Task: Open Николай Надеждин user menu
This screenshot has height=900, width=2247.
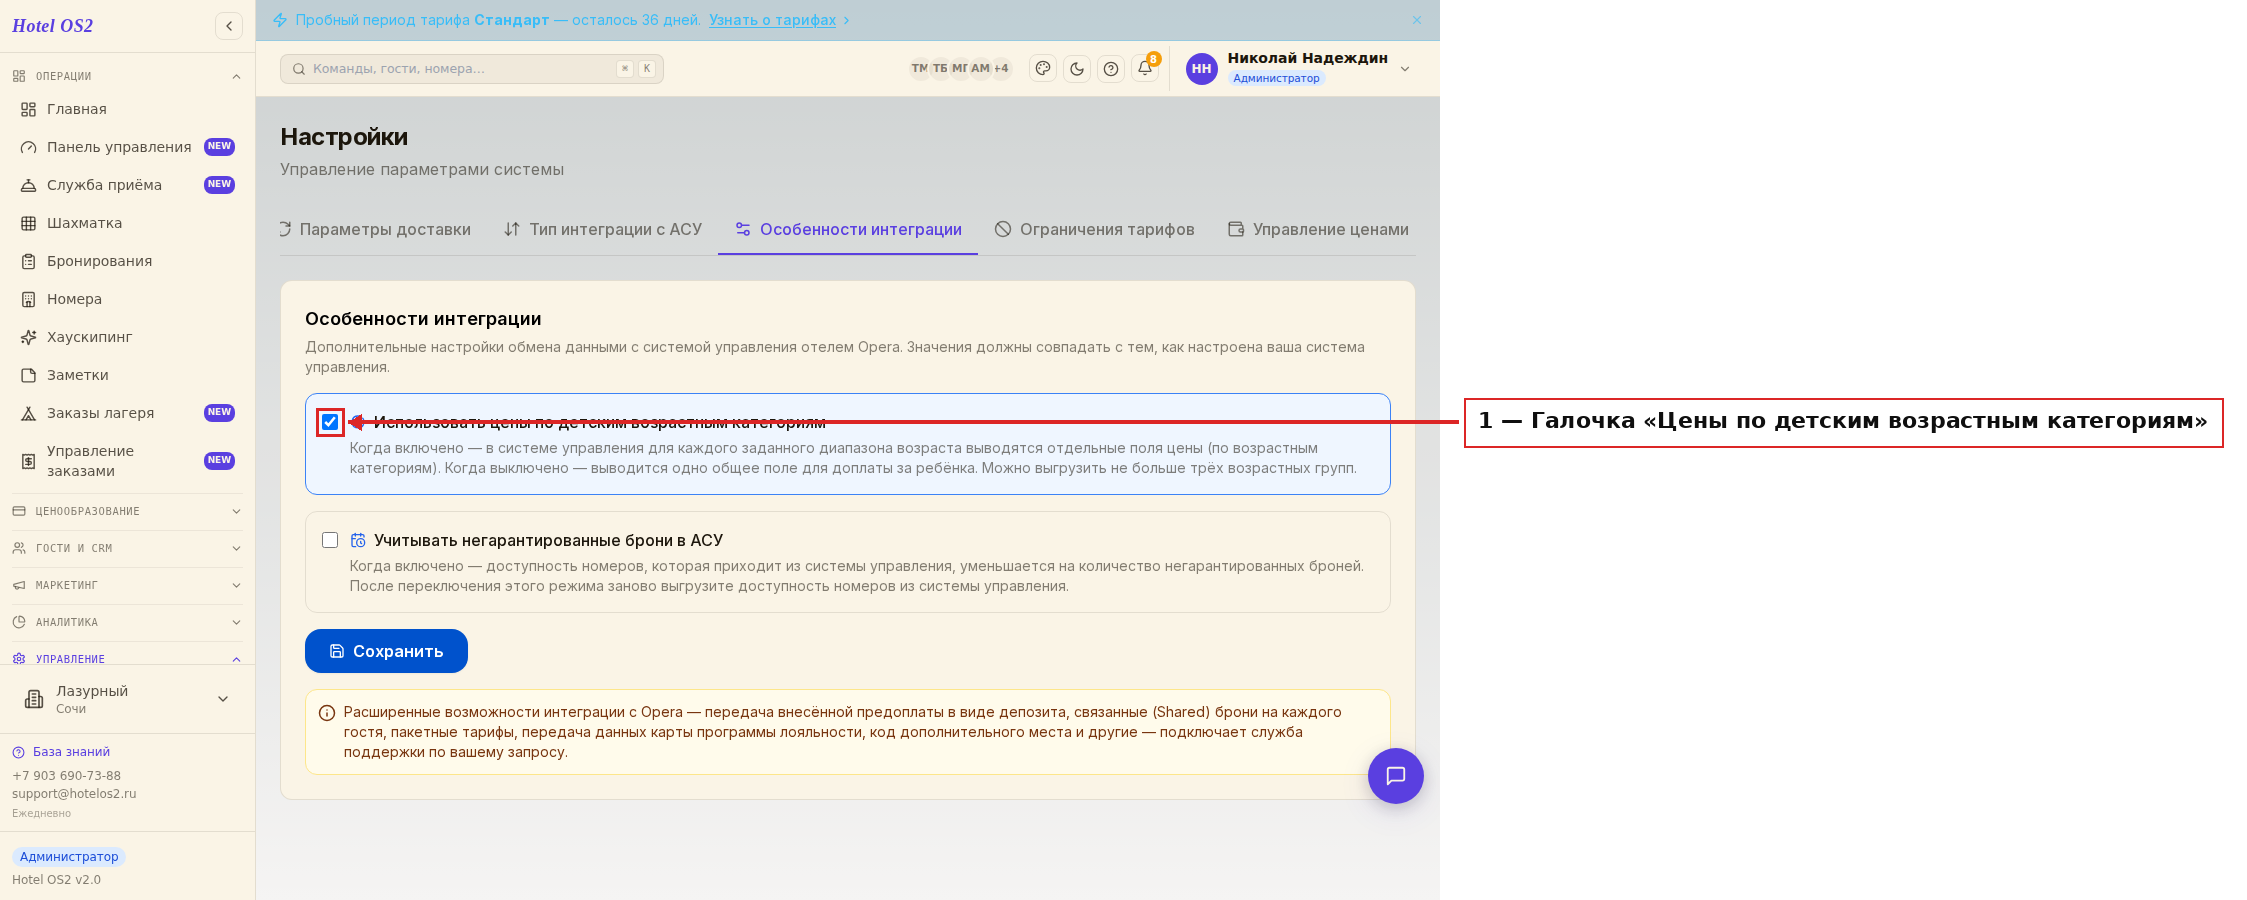Action: tap(1298, 68)
